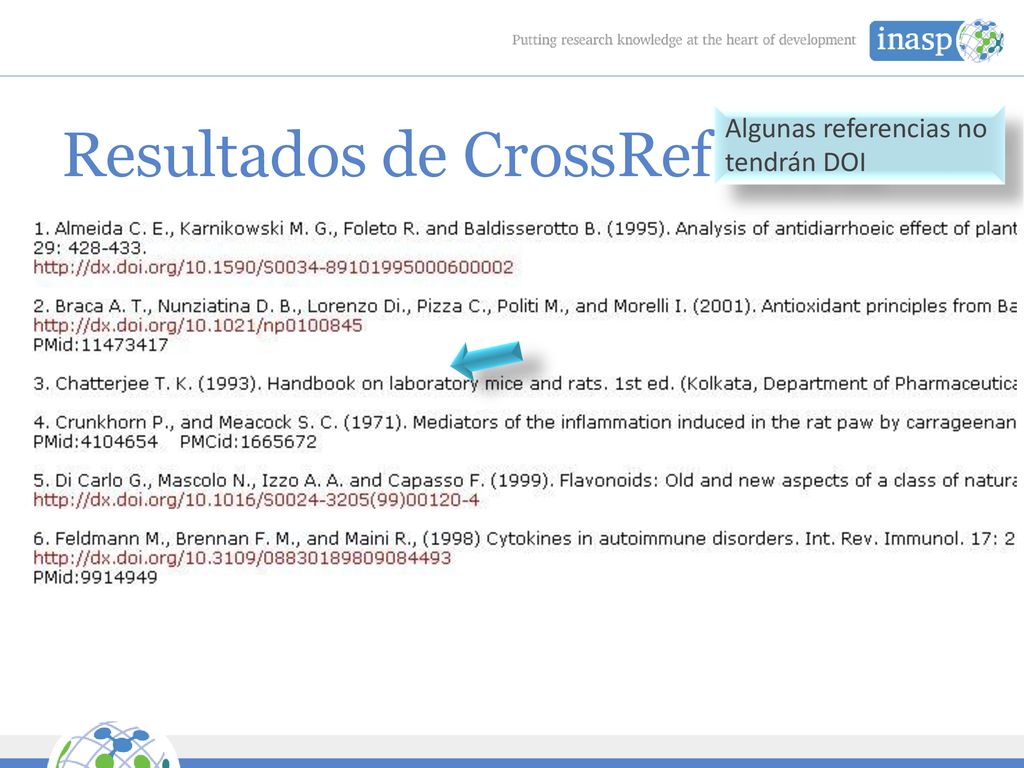Click the 'Resultados de CrossRef' title
The height and width of the screenshot is (768, 1024).
(x=388, y=155)
